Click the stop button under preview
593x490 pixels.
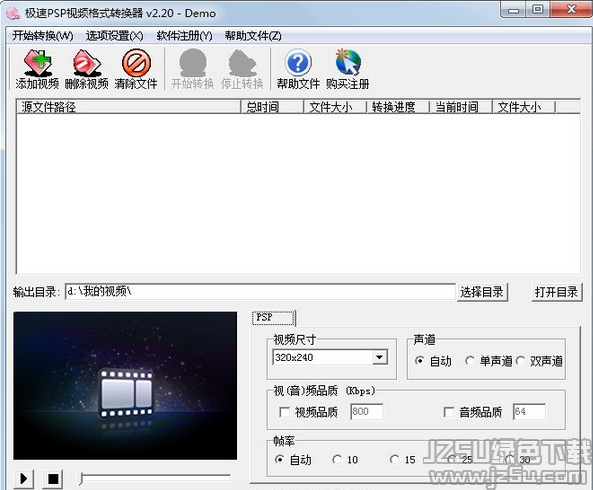pos(53,479)
